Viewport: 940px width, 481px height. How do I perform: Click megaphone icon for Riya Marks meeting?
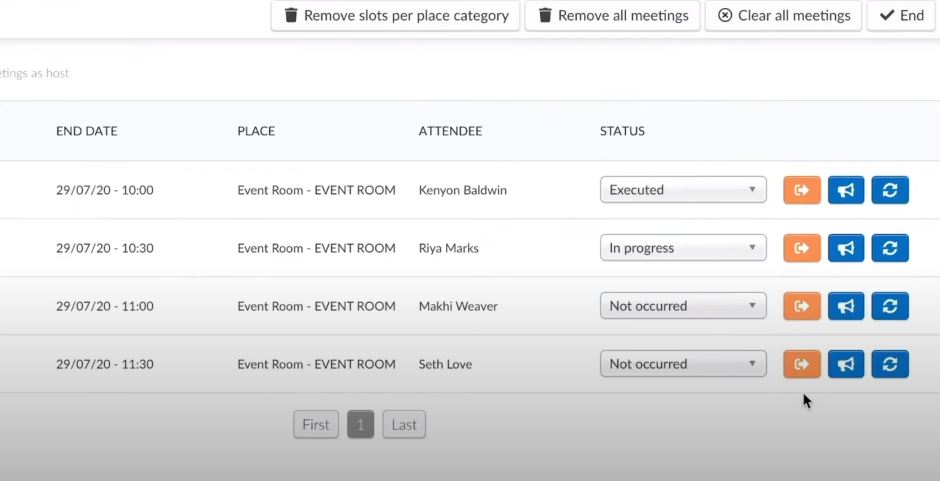846,248
